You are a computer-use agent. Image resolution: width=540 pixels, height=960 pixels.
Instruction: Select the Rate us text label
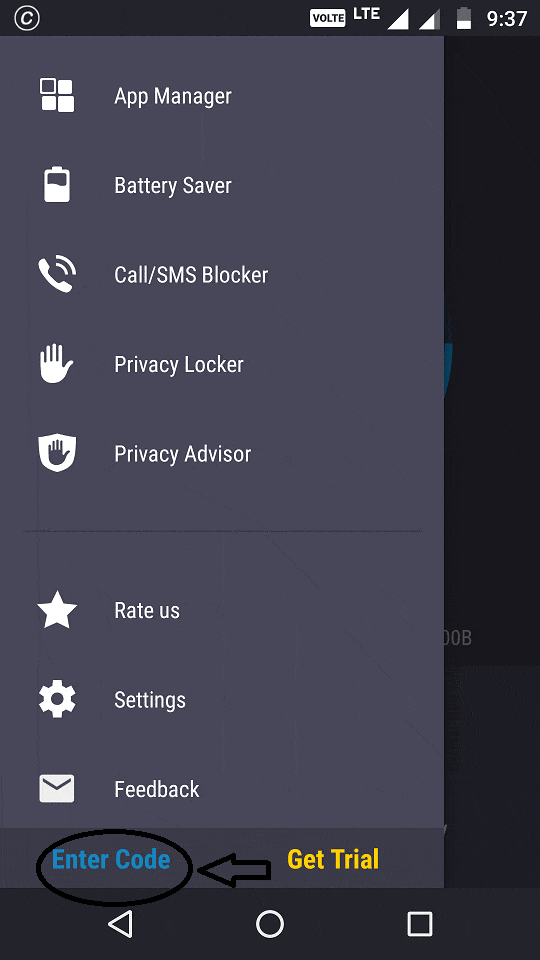[147, 610]
